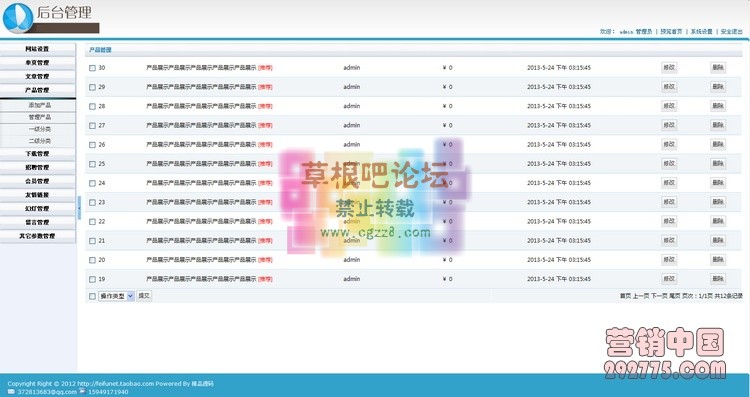Tick the checkbox for product 23
This screenshot has height=397, width=750.
[x=92, y=202]
